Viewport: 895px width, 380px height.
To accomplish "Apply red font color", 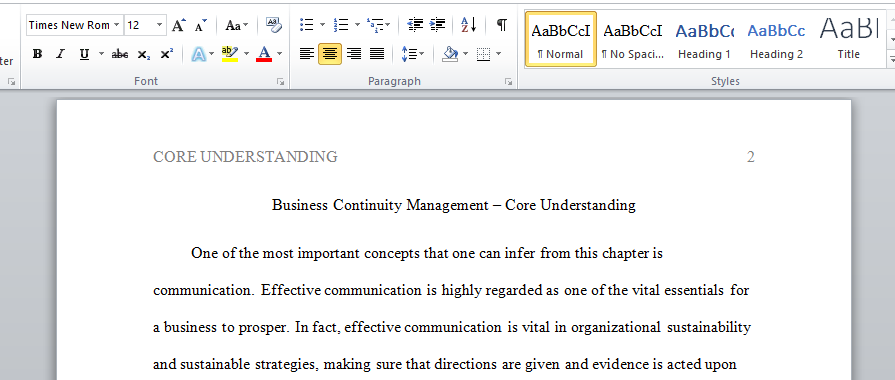I will 264,54.
